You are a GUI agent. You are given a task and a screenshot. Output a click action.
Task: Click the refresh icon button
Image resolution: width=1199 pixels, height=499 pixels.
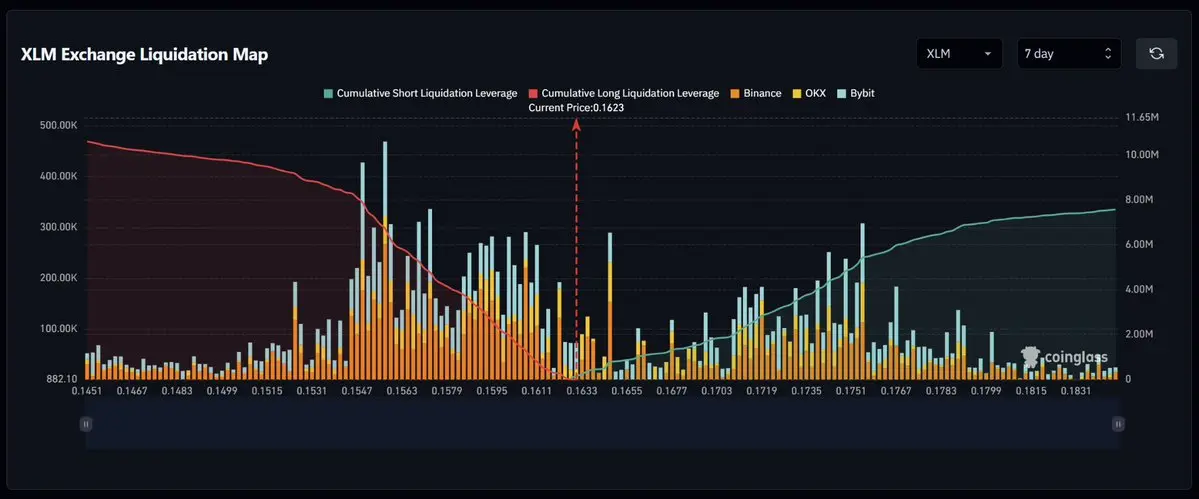[1156, 53]
